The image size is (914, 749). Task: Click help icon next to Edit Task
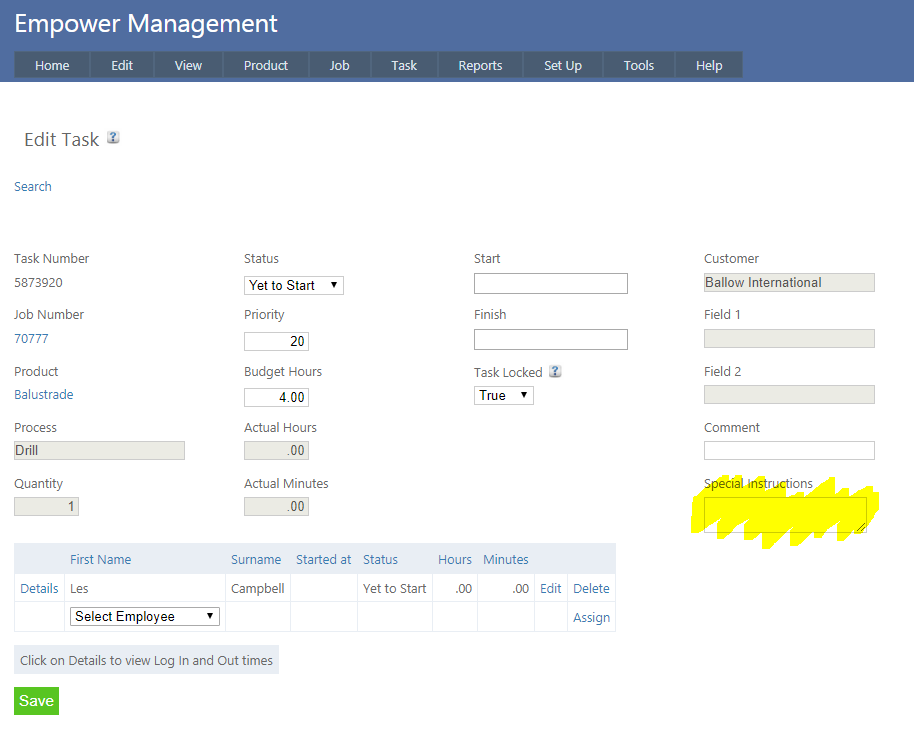(113, 138)
